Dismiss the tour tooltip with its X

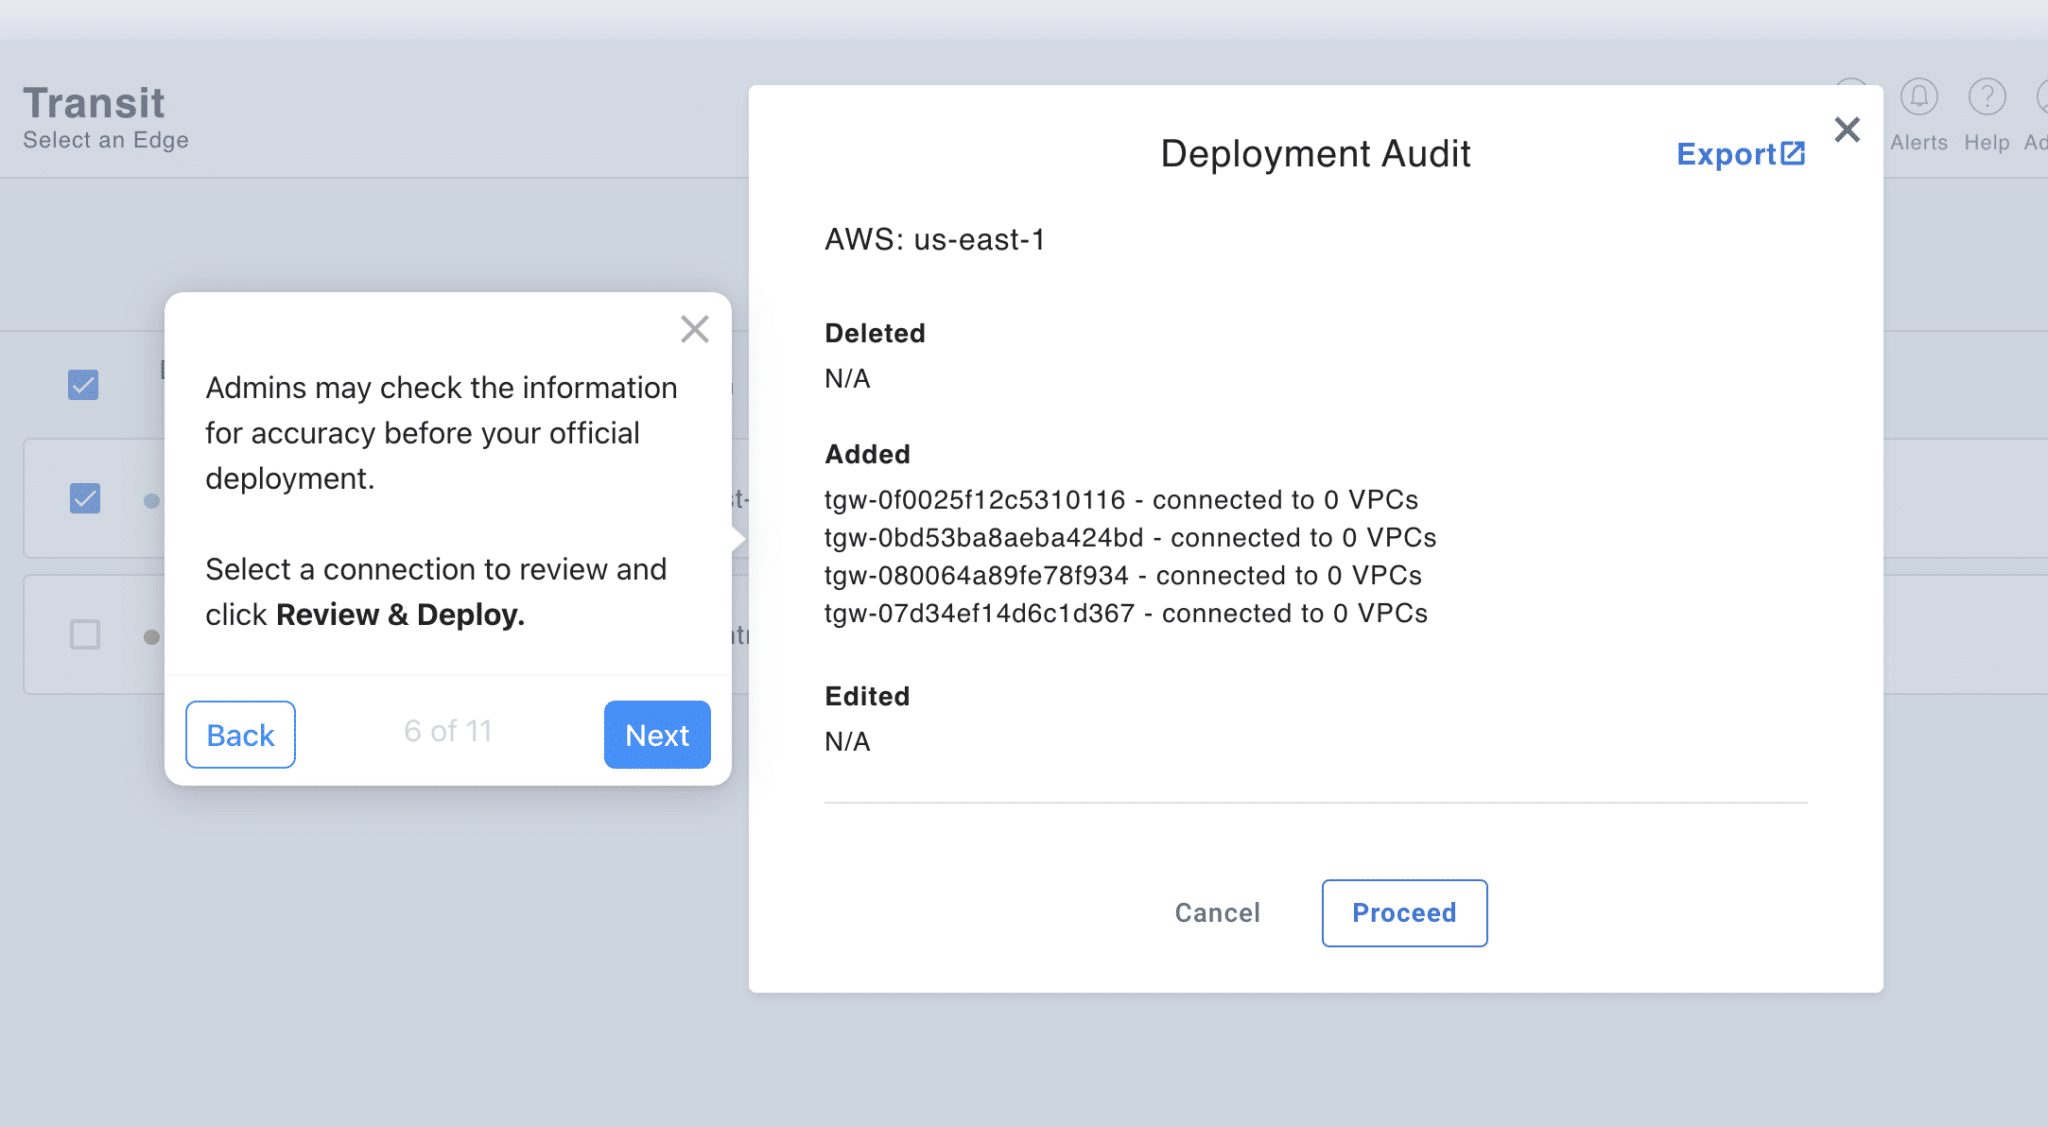[x=694, y=329]
